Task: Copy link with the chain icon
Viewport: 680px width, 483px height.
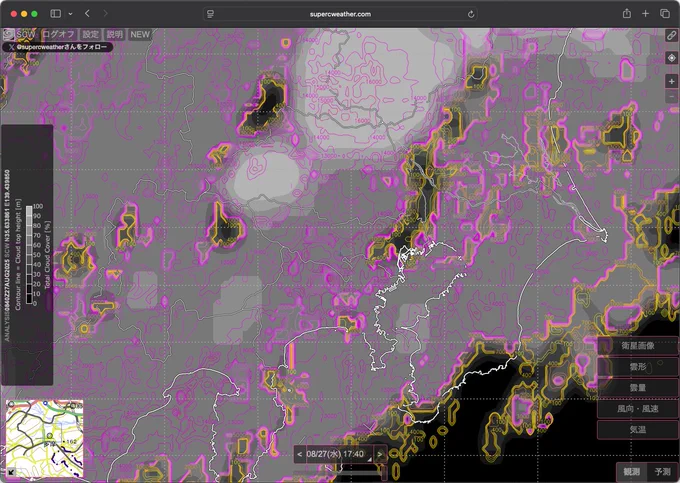Action: coord(672,36)
